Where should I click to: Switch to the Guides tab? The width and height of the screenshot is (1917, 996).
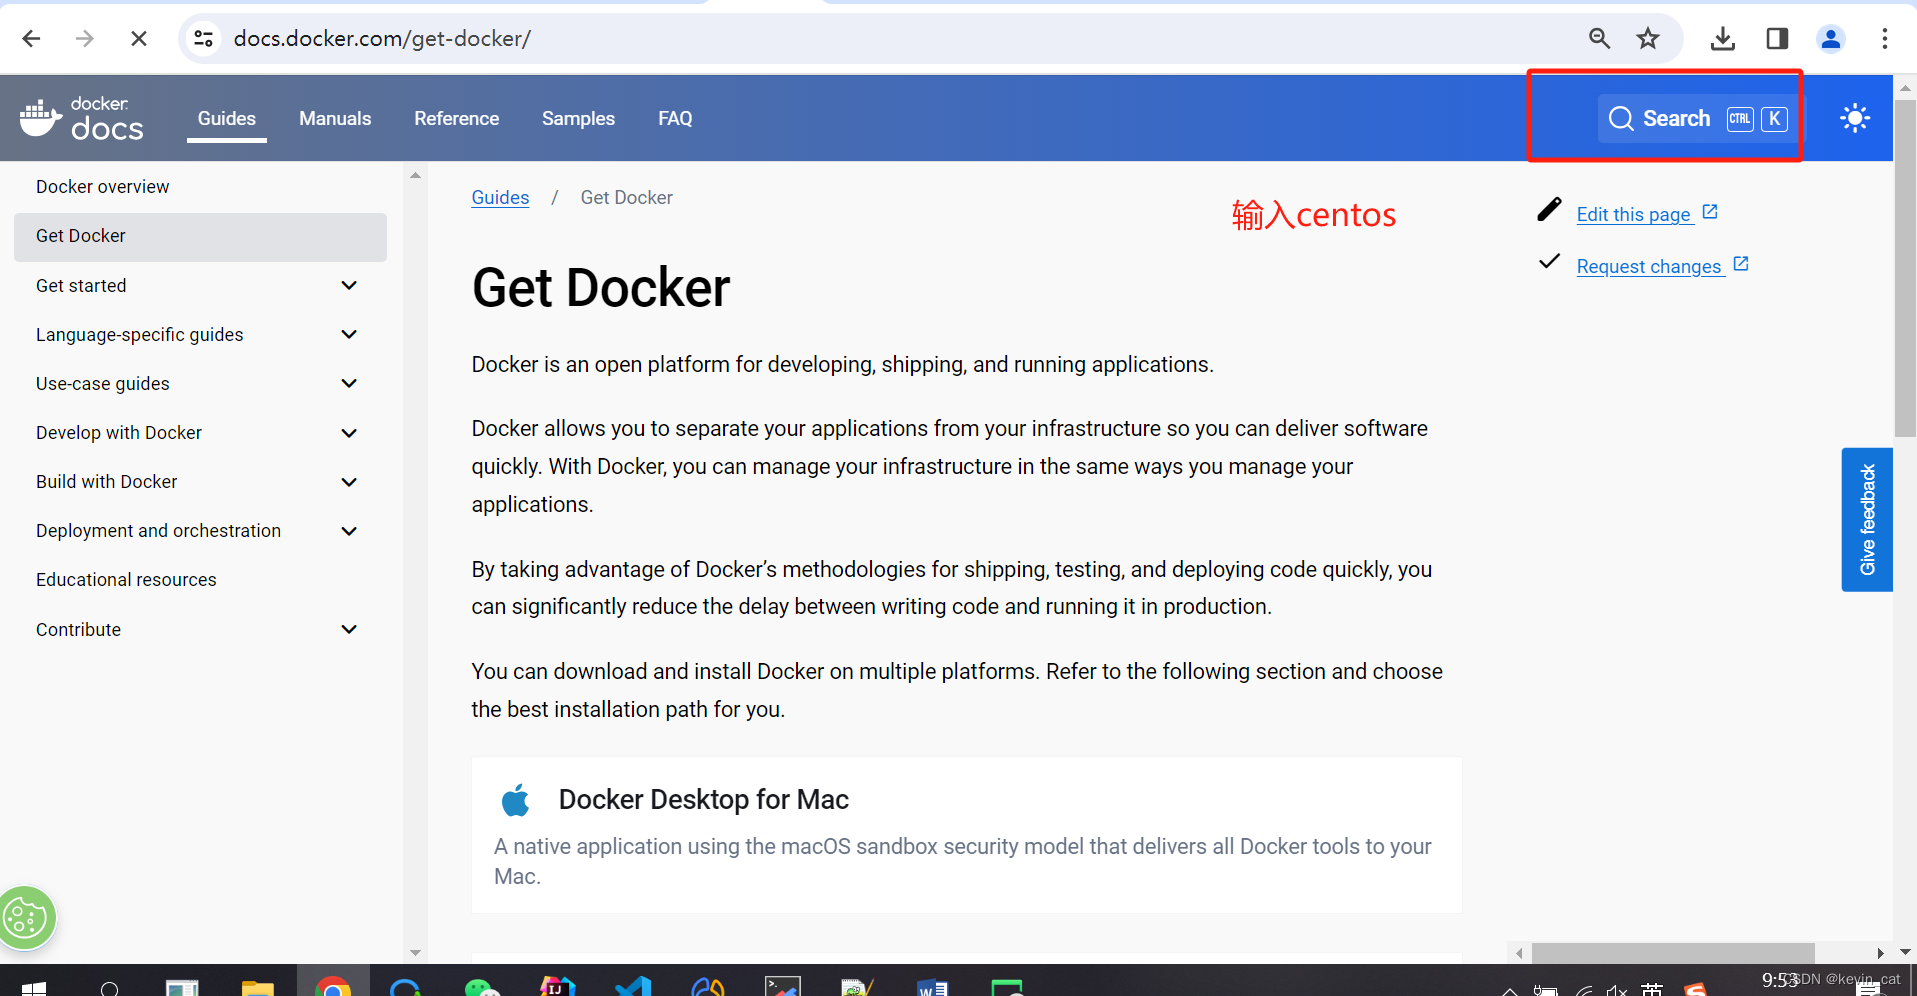coord(227,118)
